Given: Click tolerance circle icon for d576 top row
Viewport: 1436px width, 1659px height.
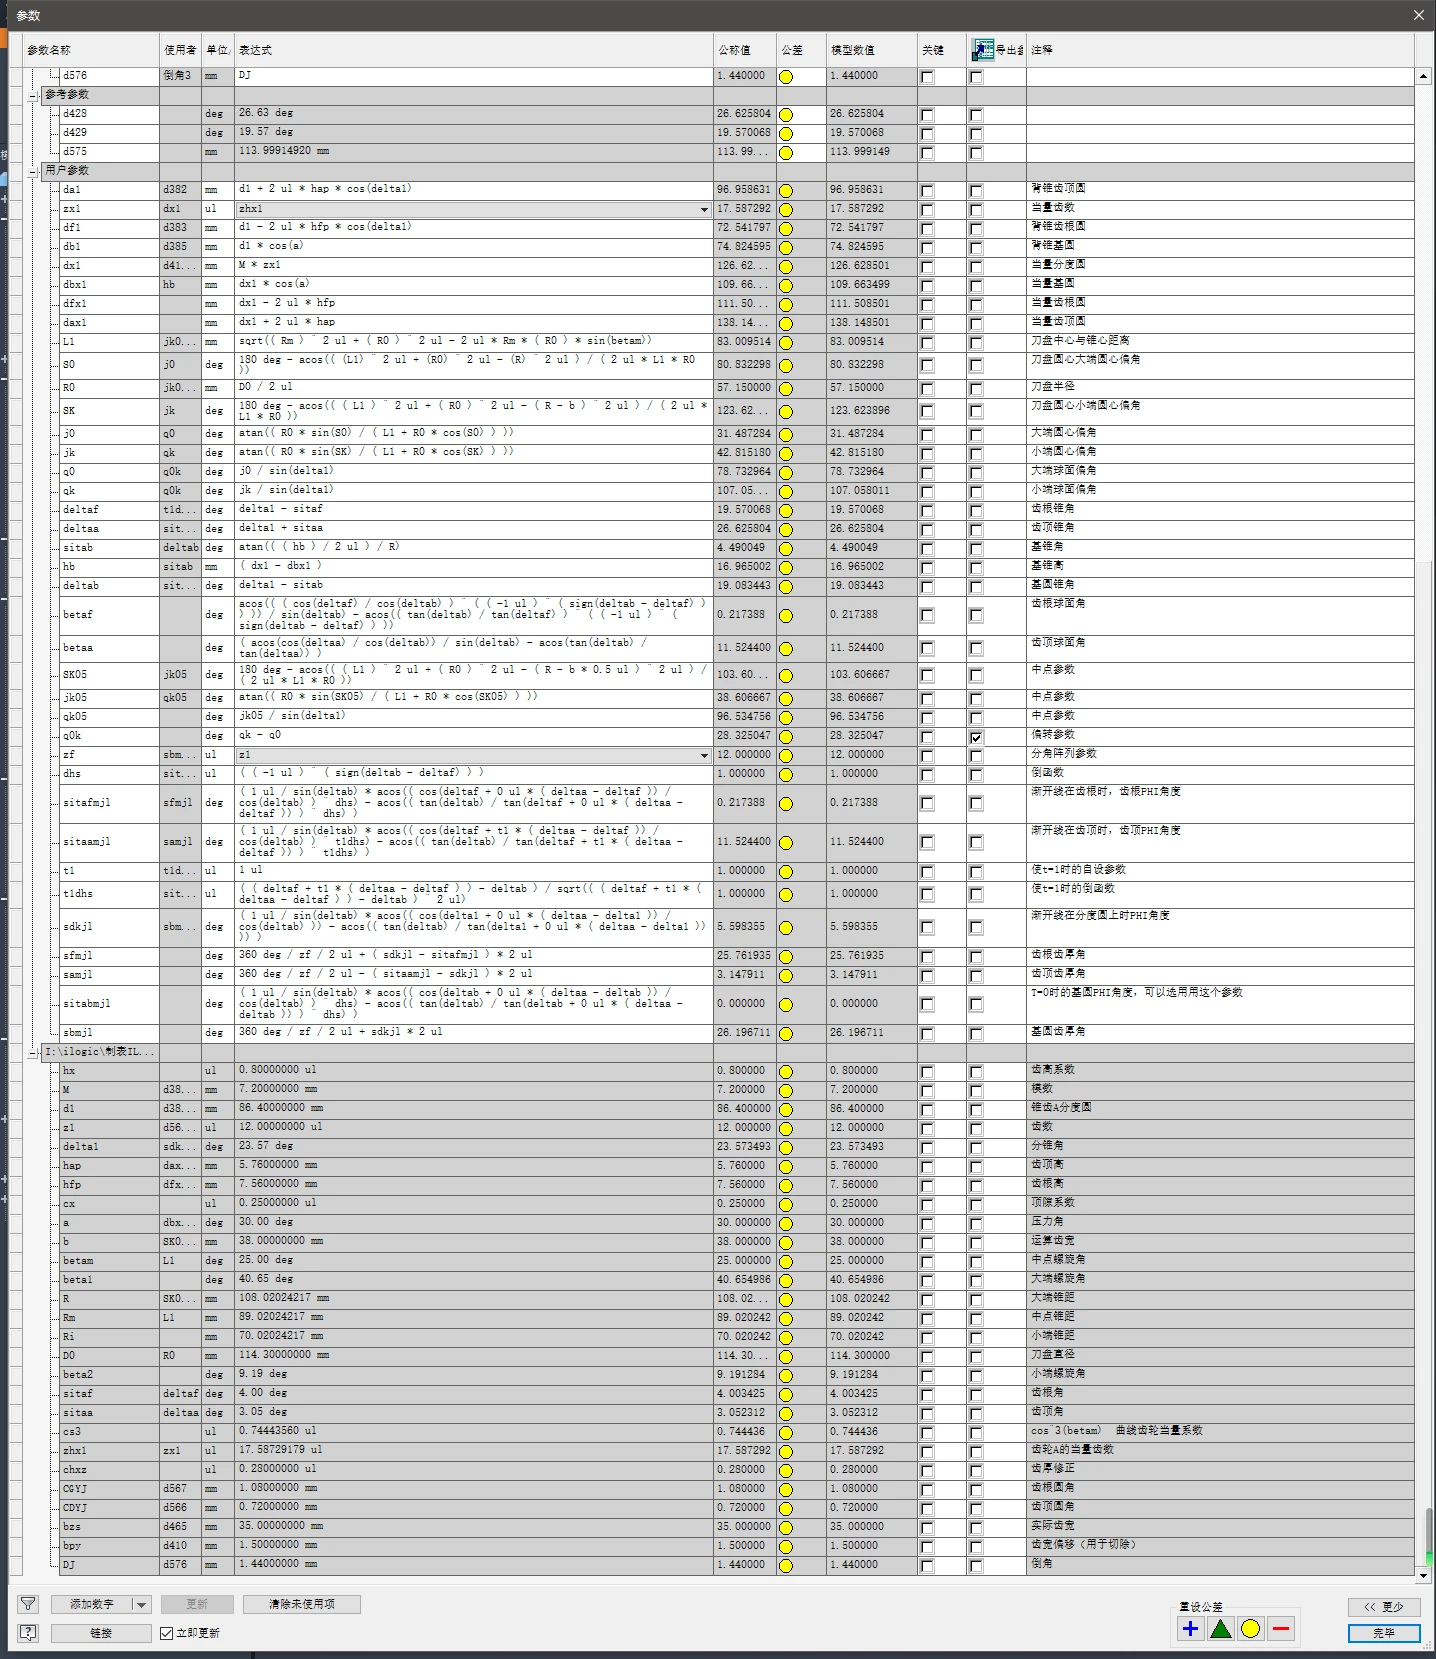Looking at the screenshot, I should pyautogui.click(x=786, y=77).
